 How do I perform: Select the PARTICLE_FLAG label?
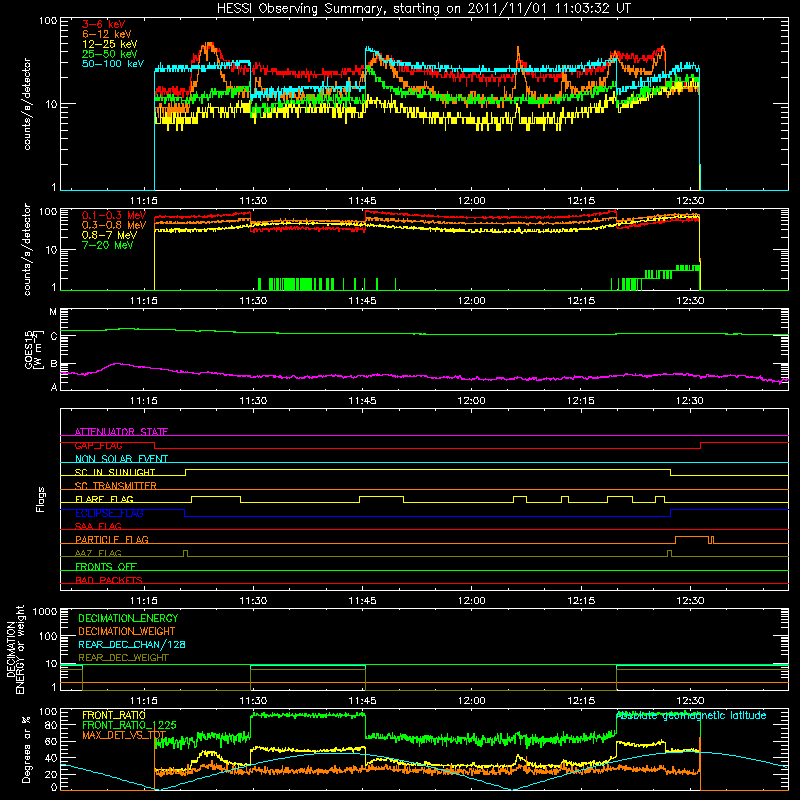[x=112, y=539]
